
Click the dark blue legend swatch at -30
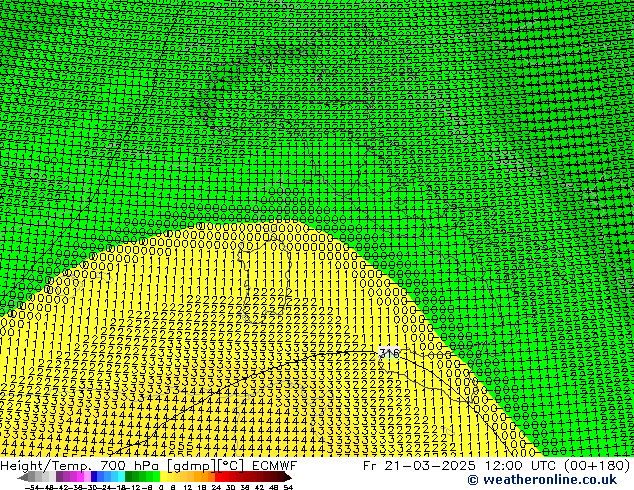click(x=94, y=476)
